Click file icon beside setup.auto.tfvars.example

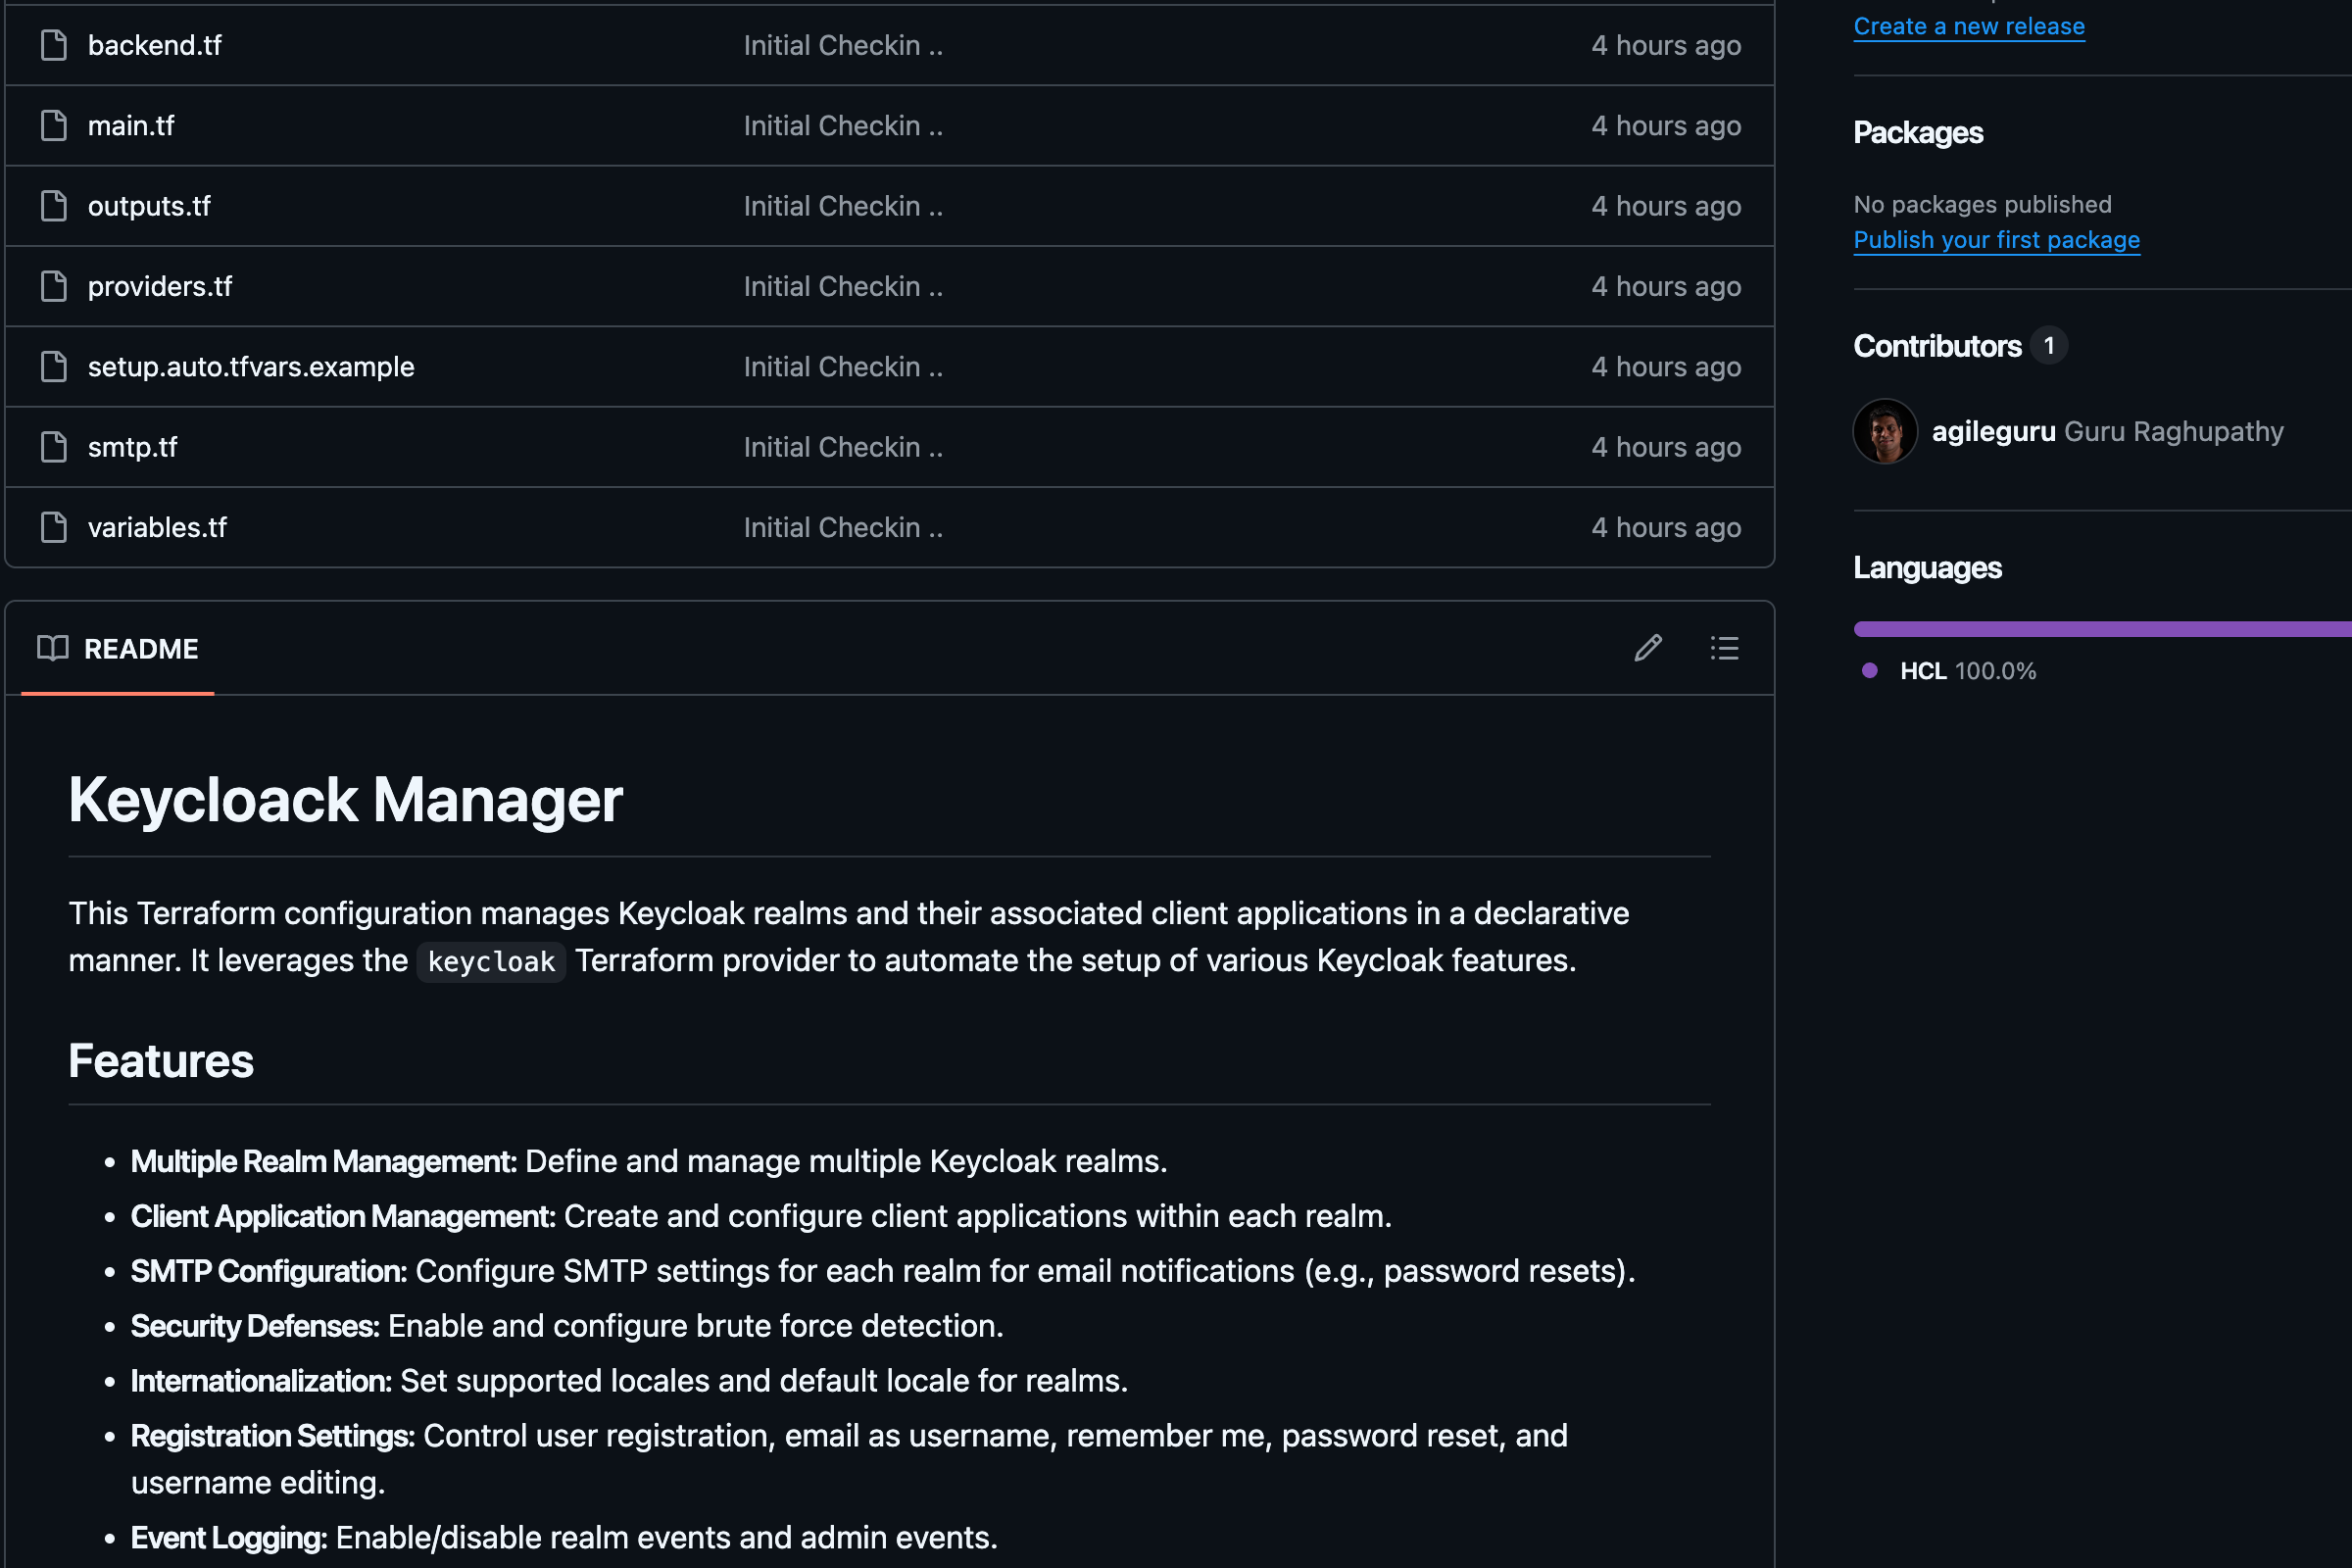54,367
